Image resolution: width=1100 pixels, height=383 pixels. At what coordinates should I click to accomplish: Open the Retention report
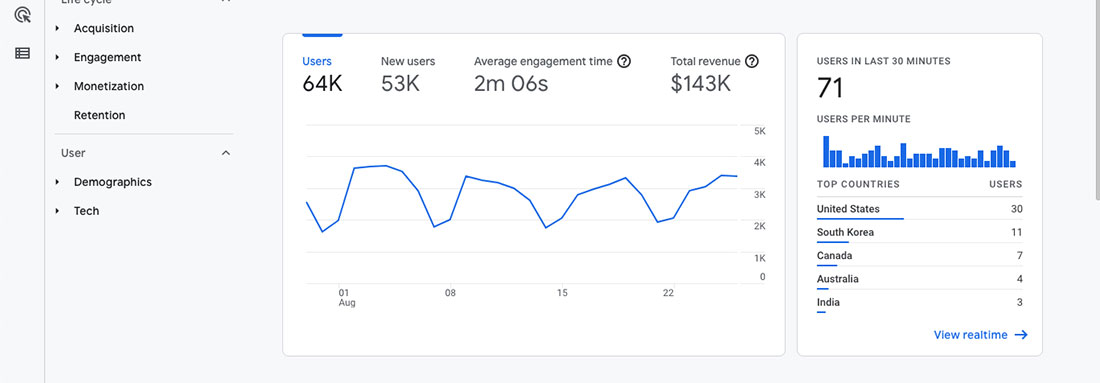pyautogui.click(x=100, y=115)
